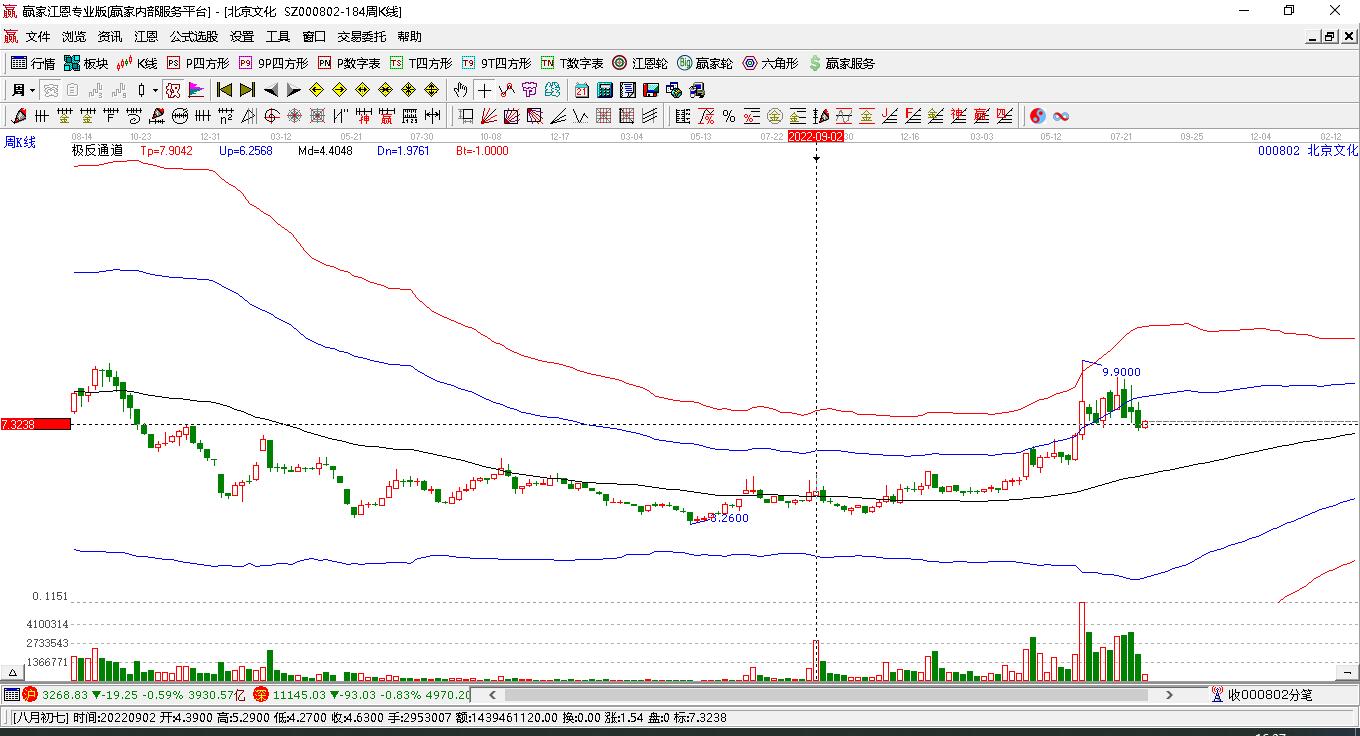Click the 收000802分笔 status link

(x=1269, y=694)
